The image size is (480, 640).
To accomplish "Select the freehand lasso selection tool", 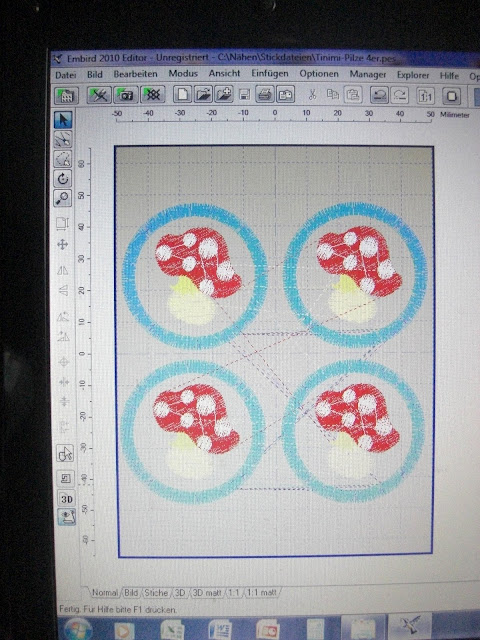I will point(63,159).
